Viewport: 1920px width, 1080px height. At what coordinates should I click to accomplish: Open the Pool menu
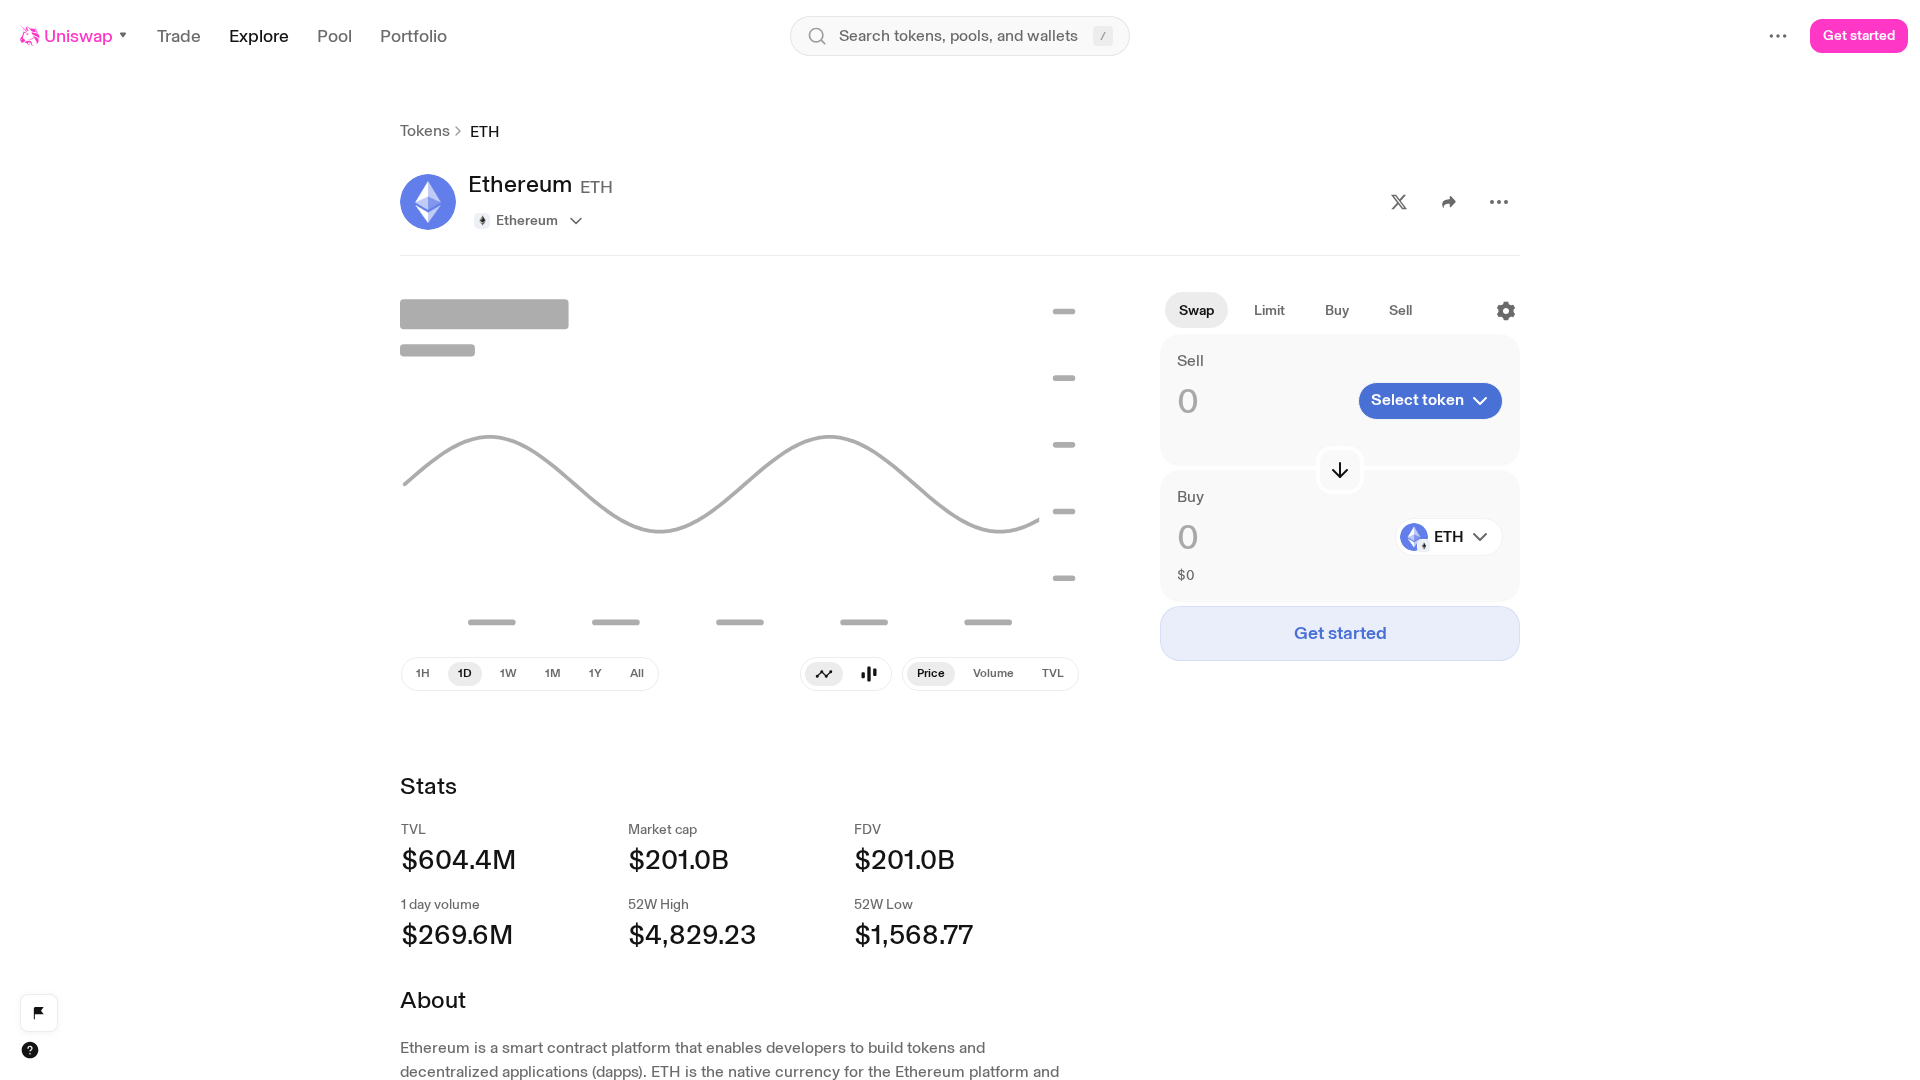[335, 36]
